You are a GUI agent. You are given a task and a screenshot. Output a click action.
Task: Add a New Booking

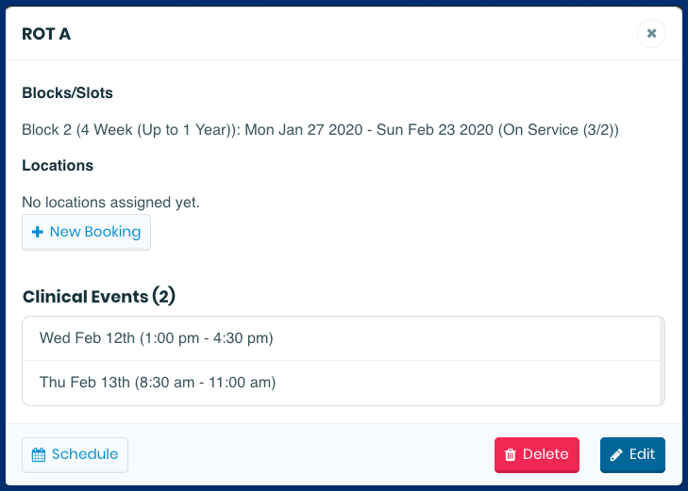pos(86,232)
